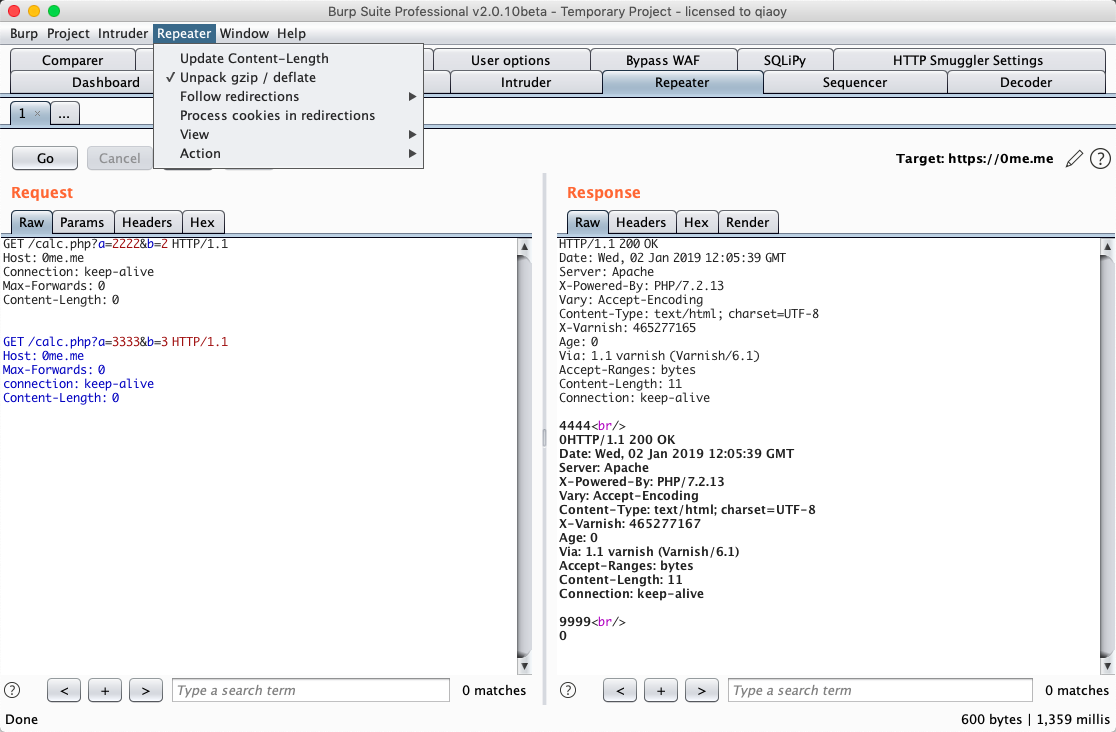Toggle Update Content-Length menu option
Viewport: 1116px width, 732px height.
[254, 58]
